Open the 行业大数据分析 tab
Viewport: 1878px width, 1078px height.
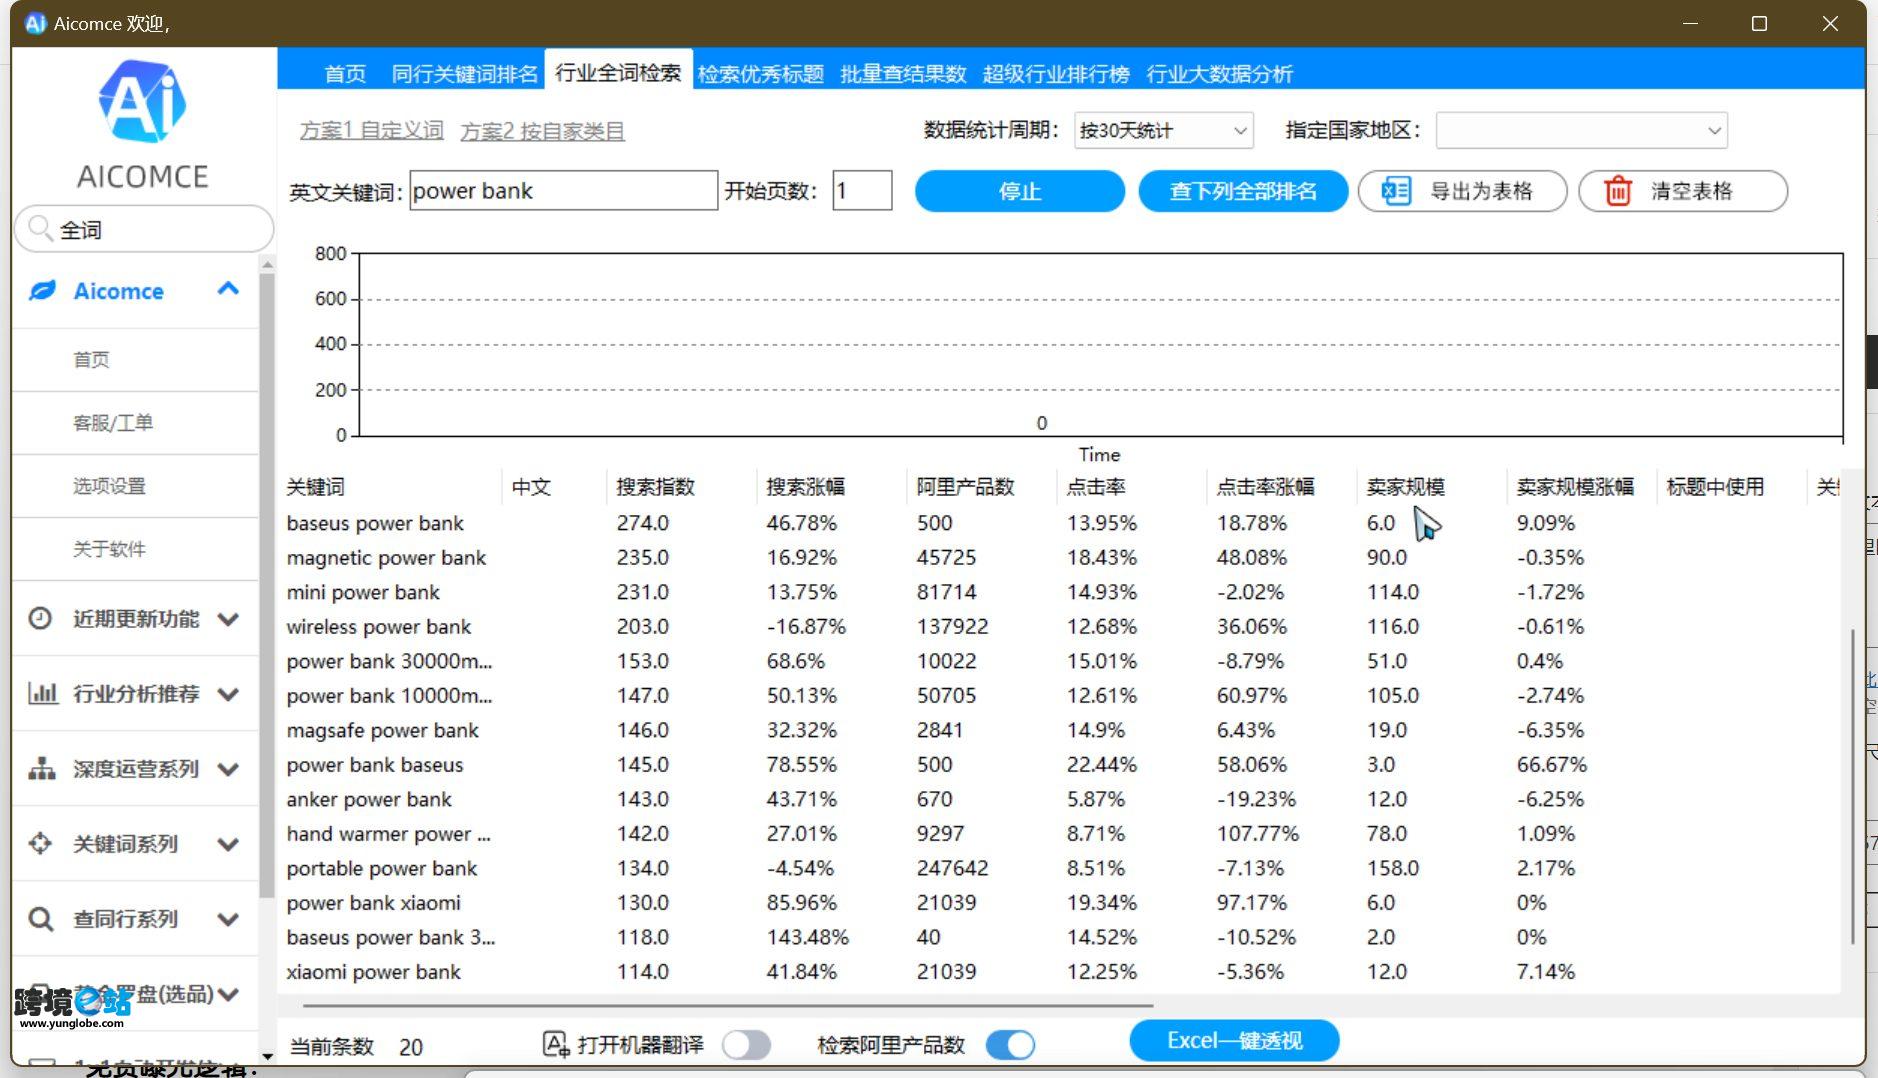(1219, 73)
